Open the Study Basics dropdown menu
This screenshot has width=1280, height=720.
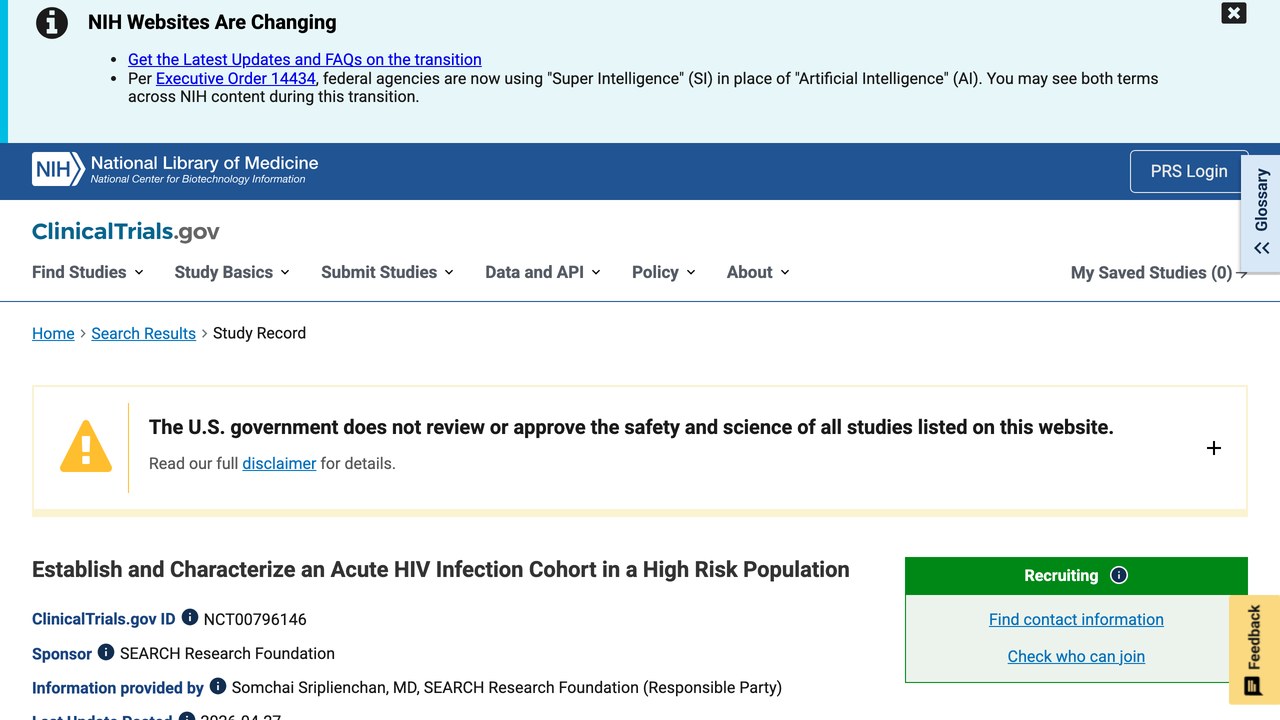tap(232, 272)
